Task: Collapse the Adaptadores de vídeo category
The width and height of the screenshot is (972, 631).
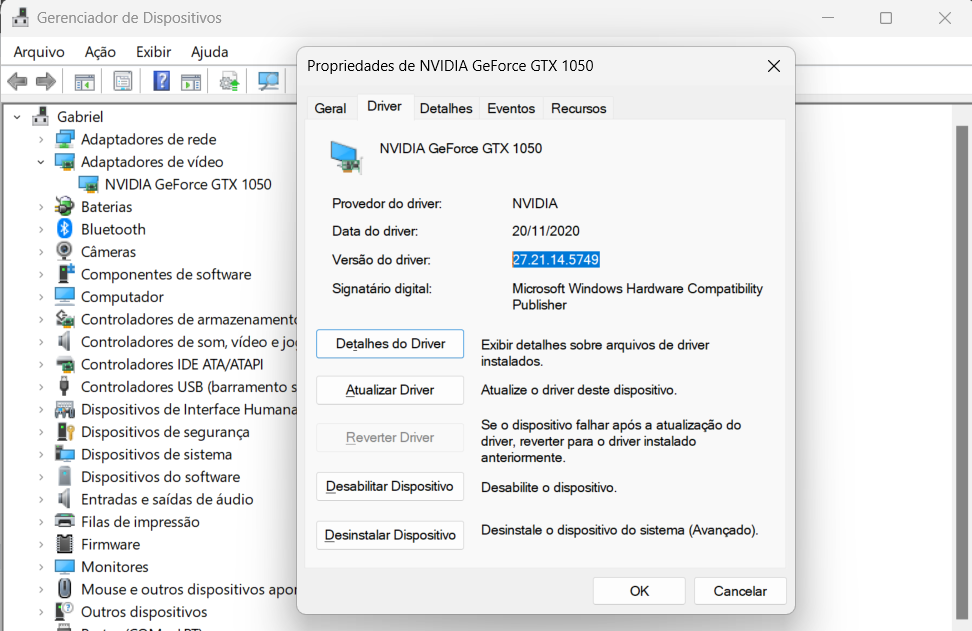Action: point(41,162)
